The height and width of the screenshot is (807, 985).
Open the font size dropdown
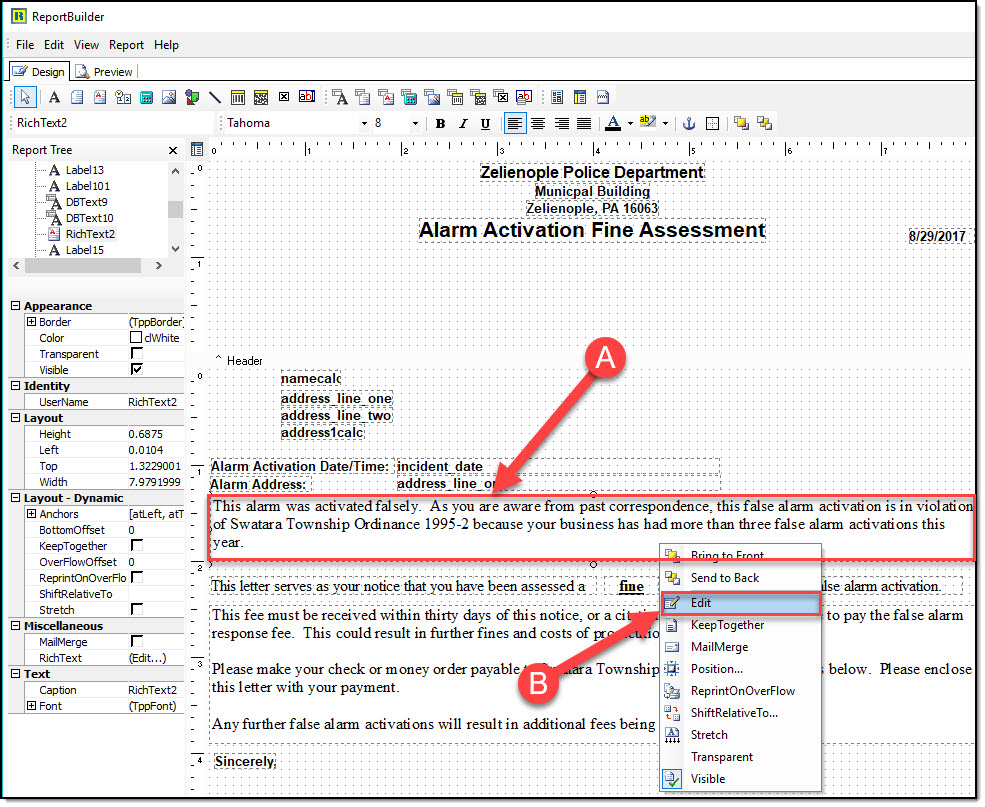(416, 124)
